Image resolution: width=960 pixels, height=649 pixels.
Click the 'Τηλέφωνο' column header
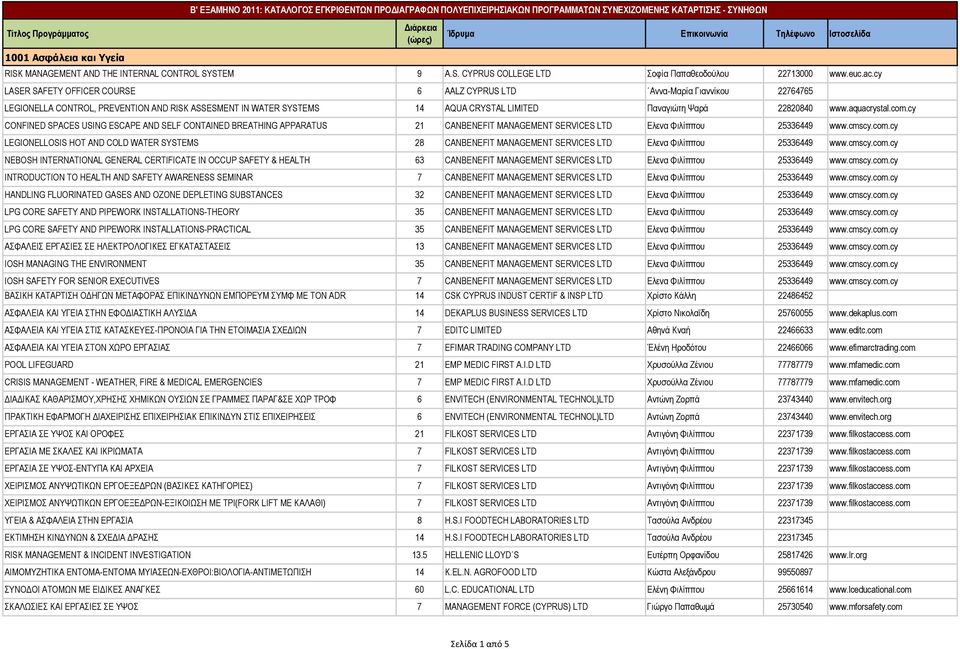click(795, 34)
